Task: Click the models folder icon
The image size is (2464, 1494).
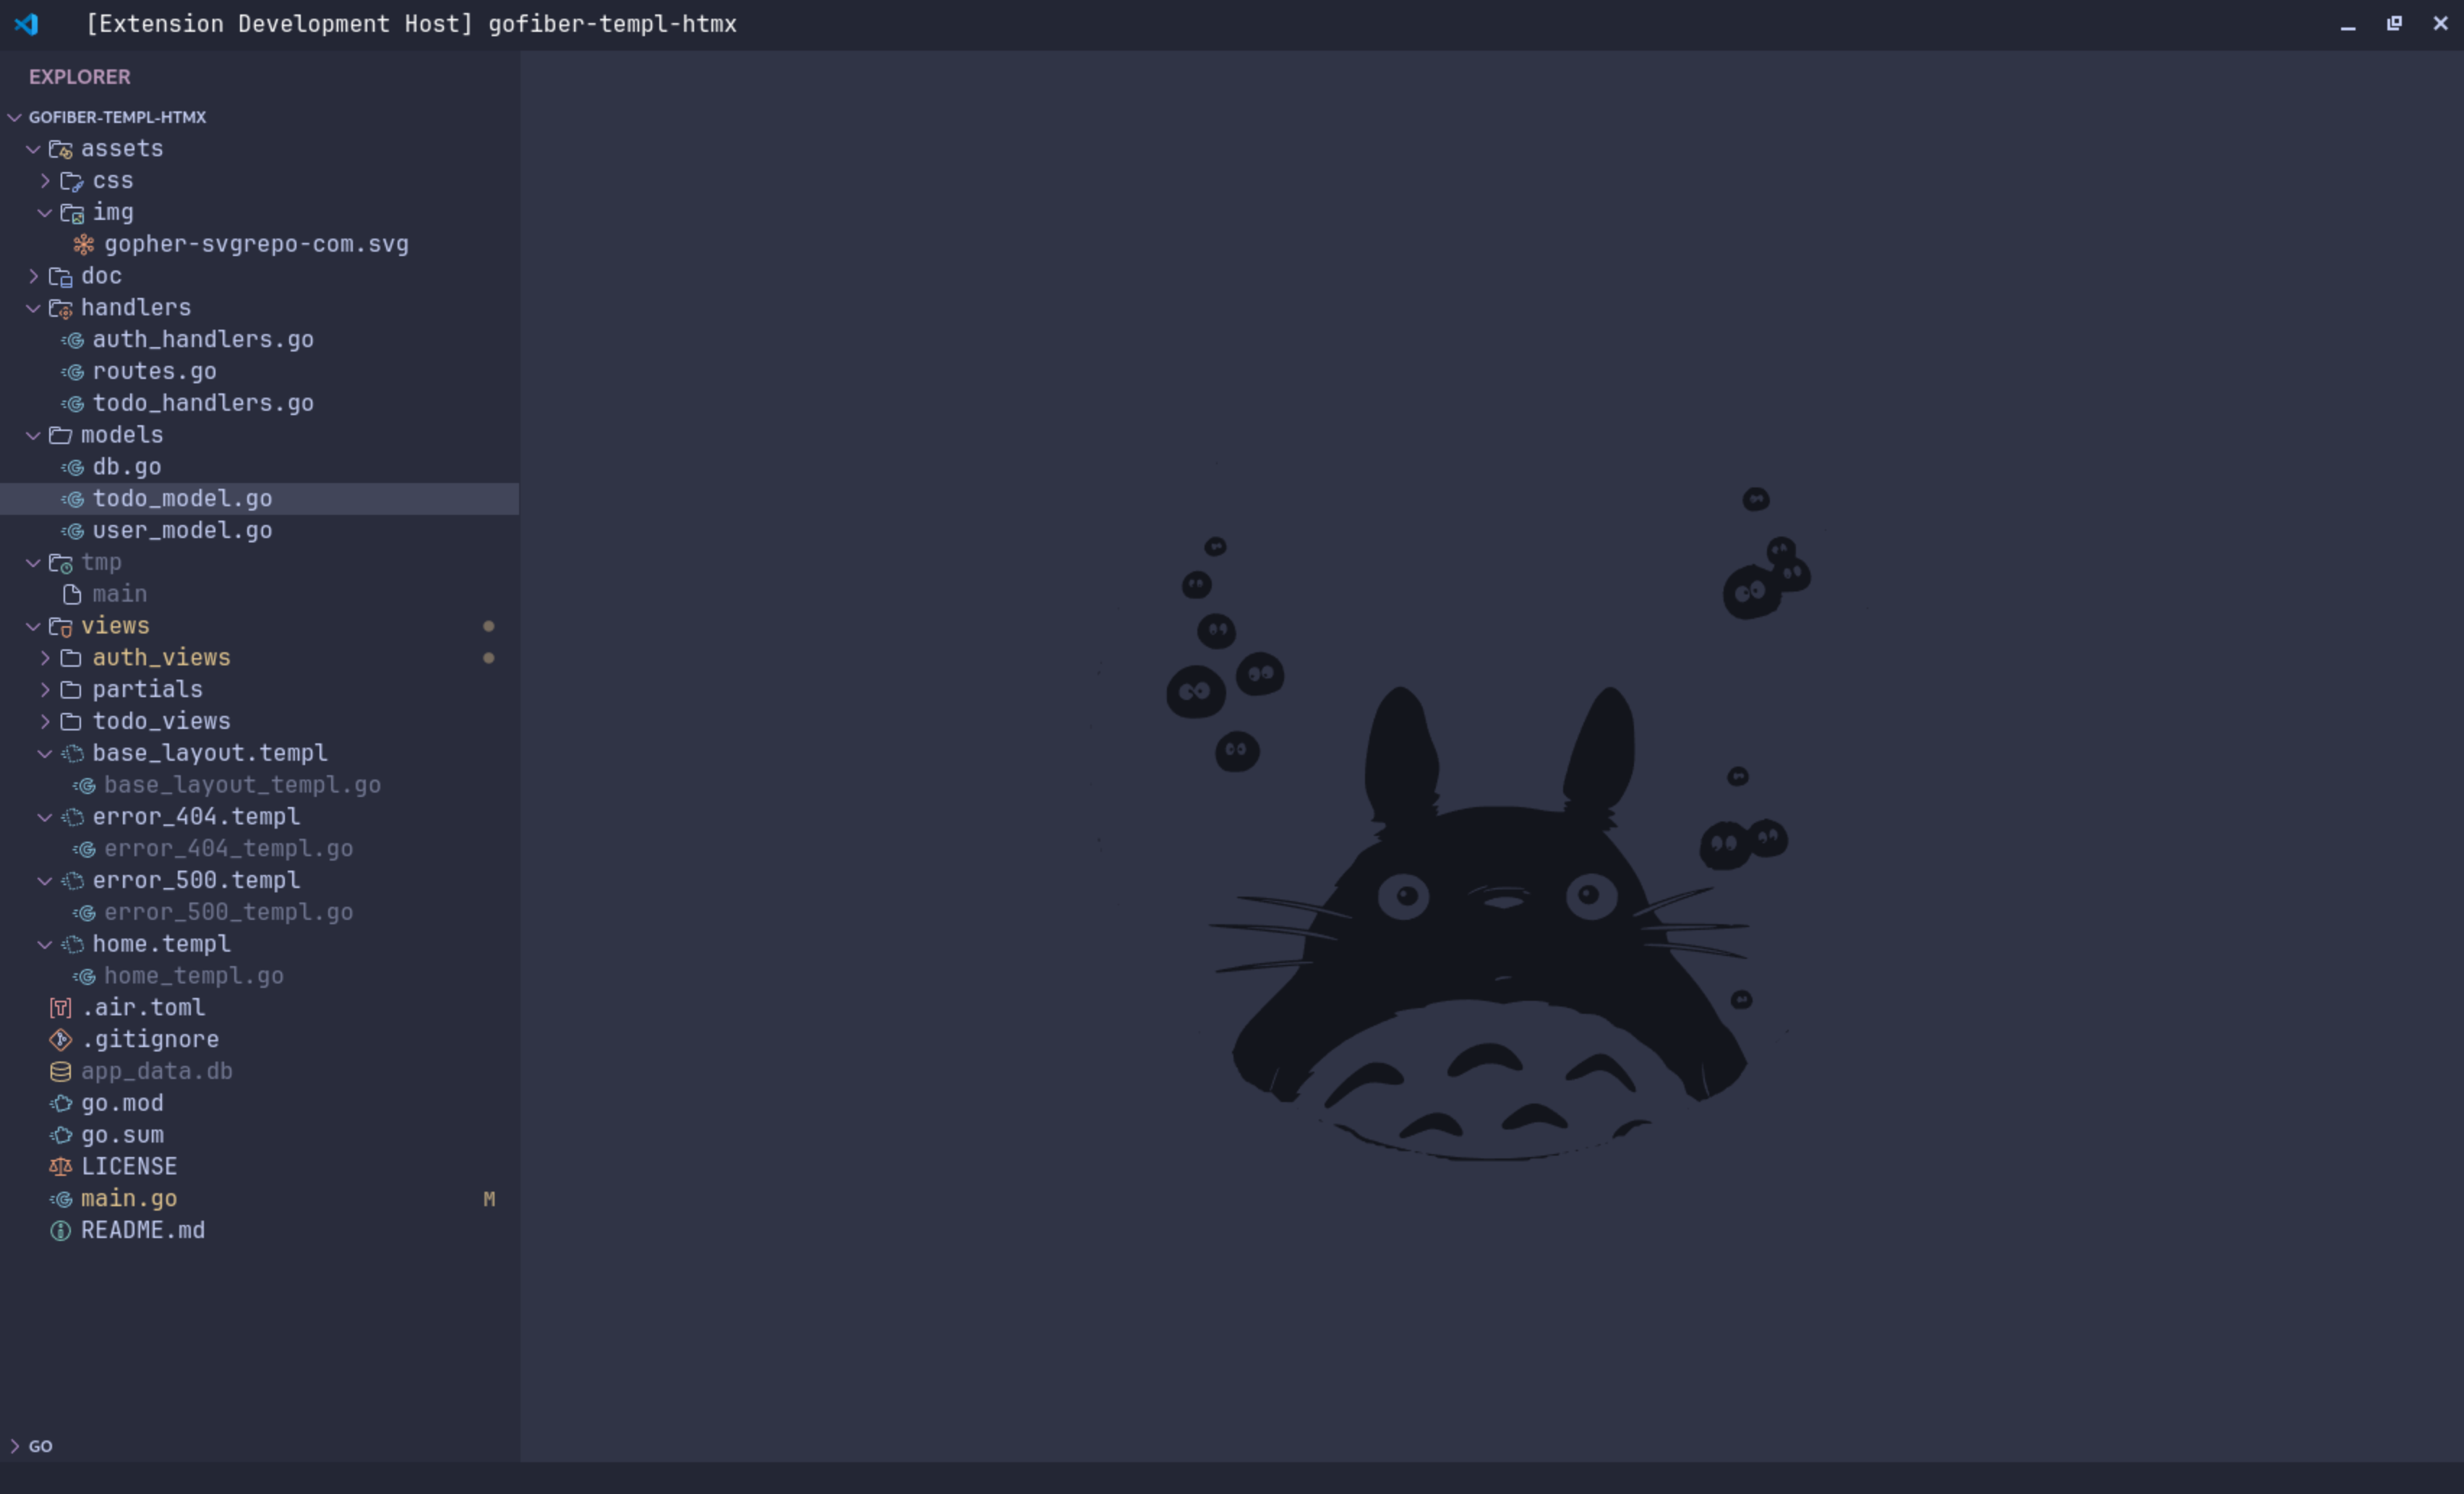Action: tap(61, 435)
